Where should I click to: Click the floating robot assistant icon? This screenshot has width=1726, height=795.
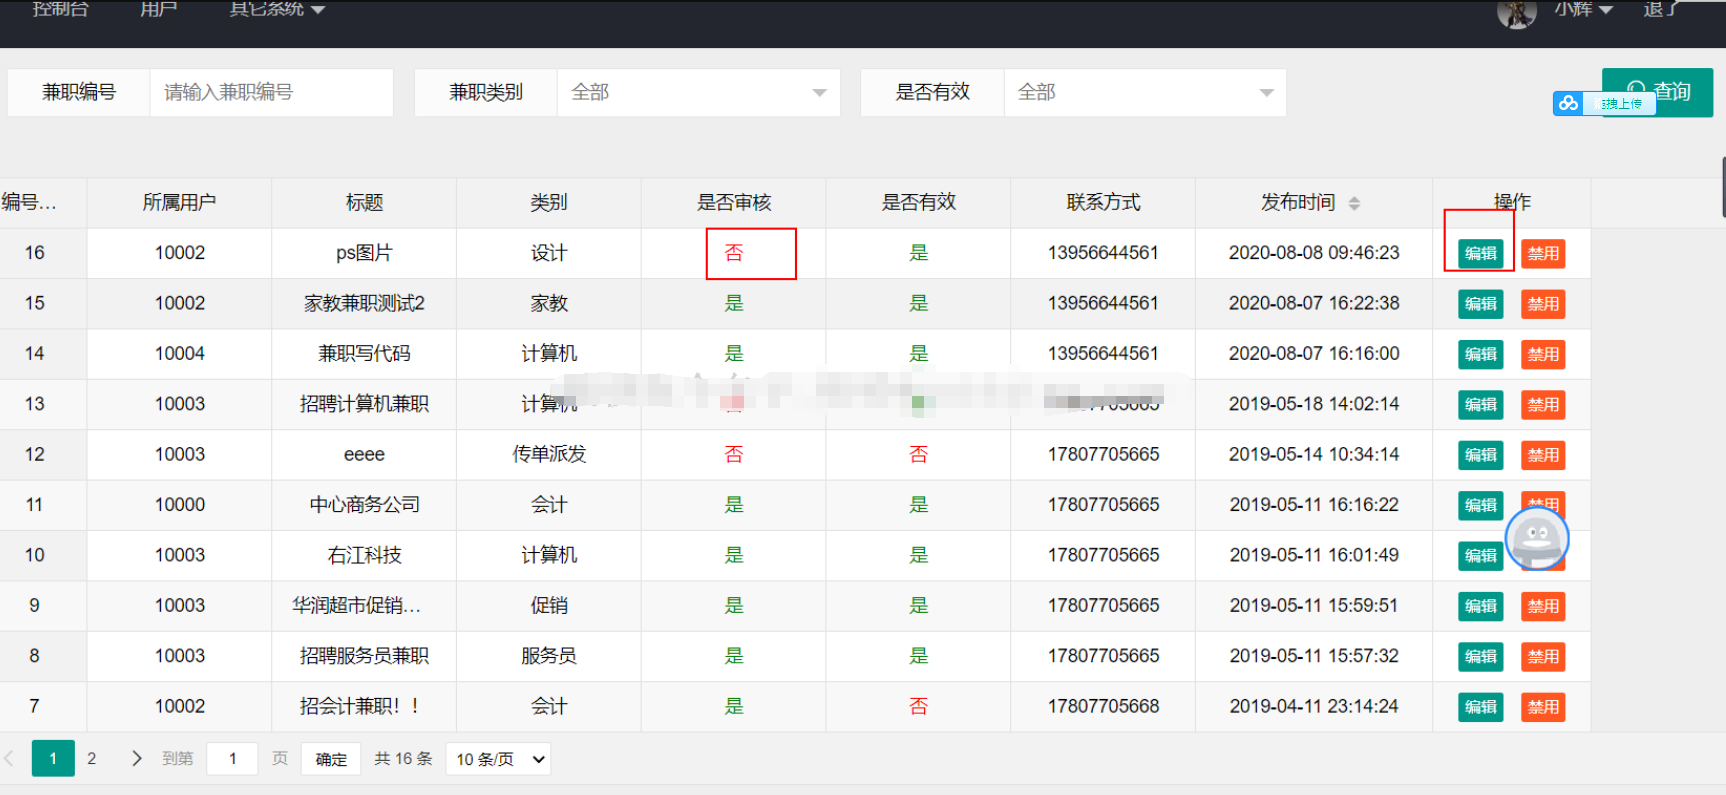click(x=1537, y=539)
